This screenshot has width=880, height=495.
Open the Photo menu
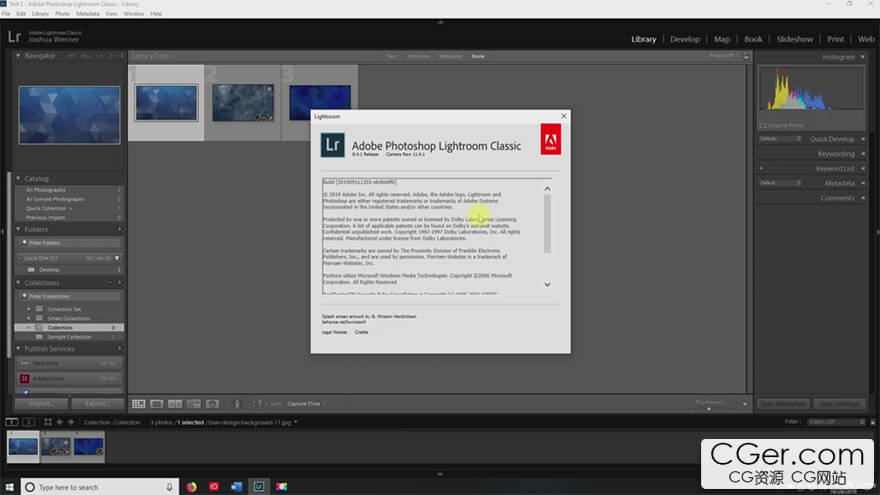click(x=62, y=13)
